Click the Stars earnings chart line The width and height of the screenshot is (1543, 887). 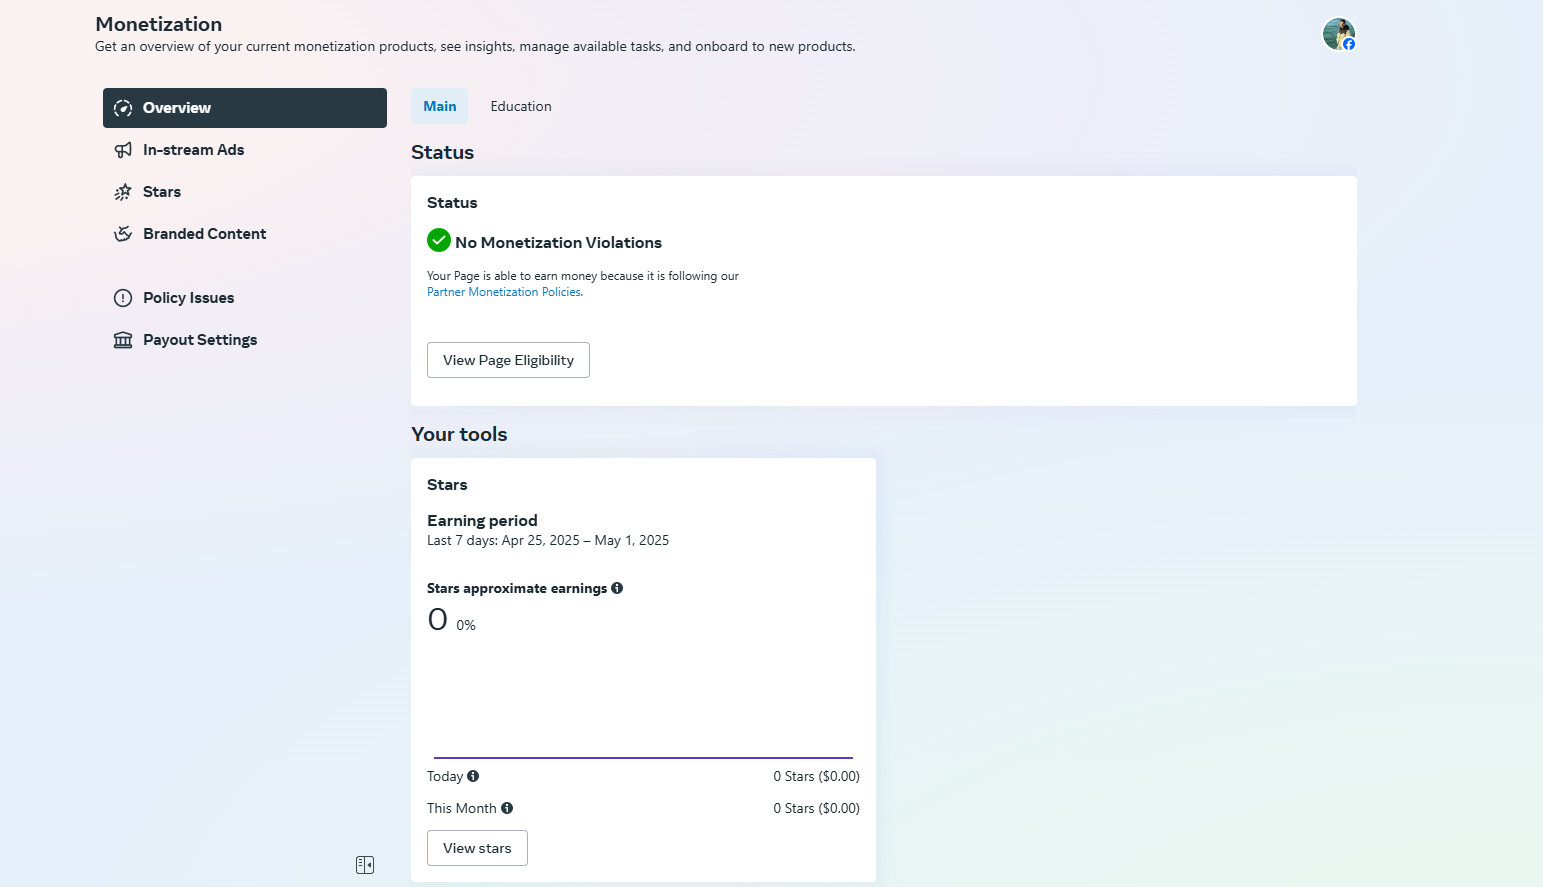coord(643,758)
